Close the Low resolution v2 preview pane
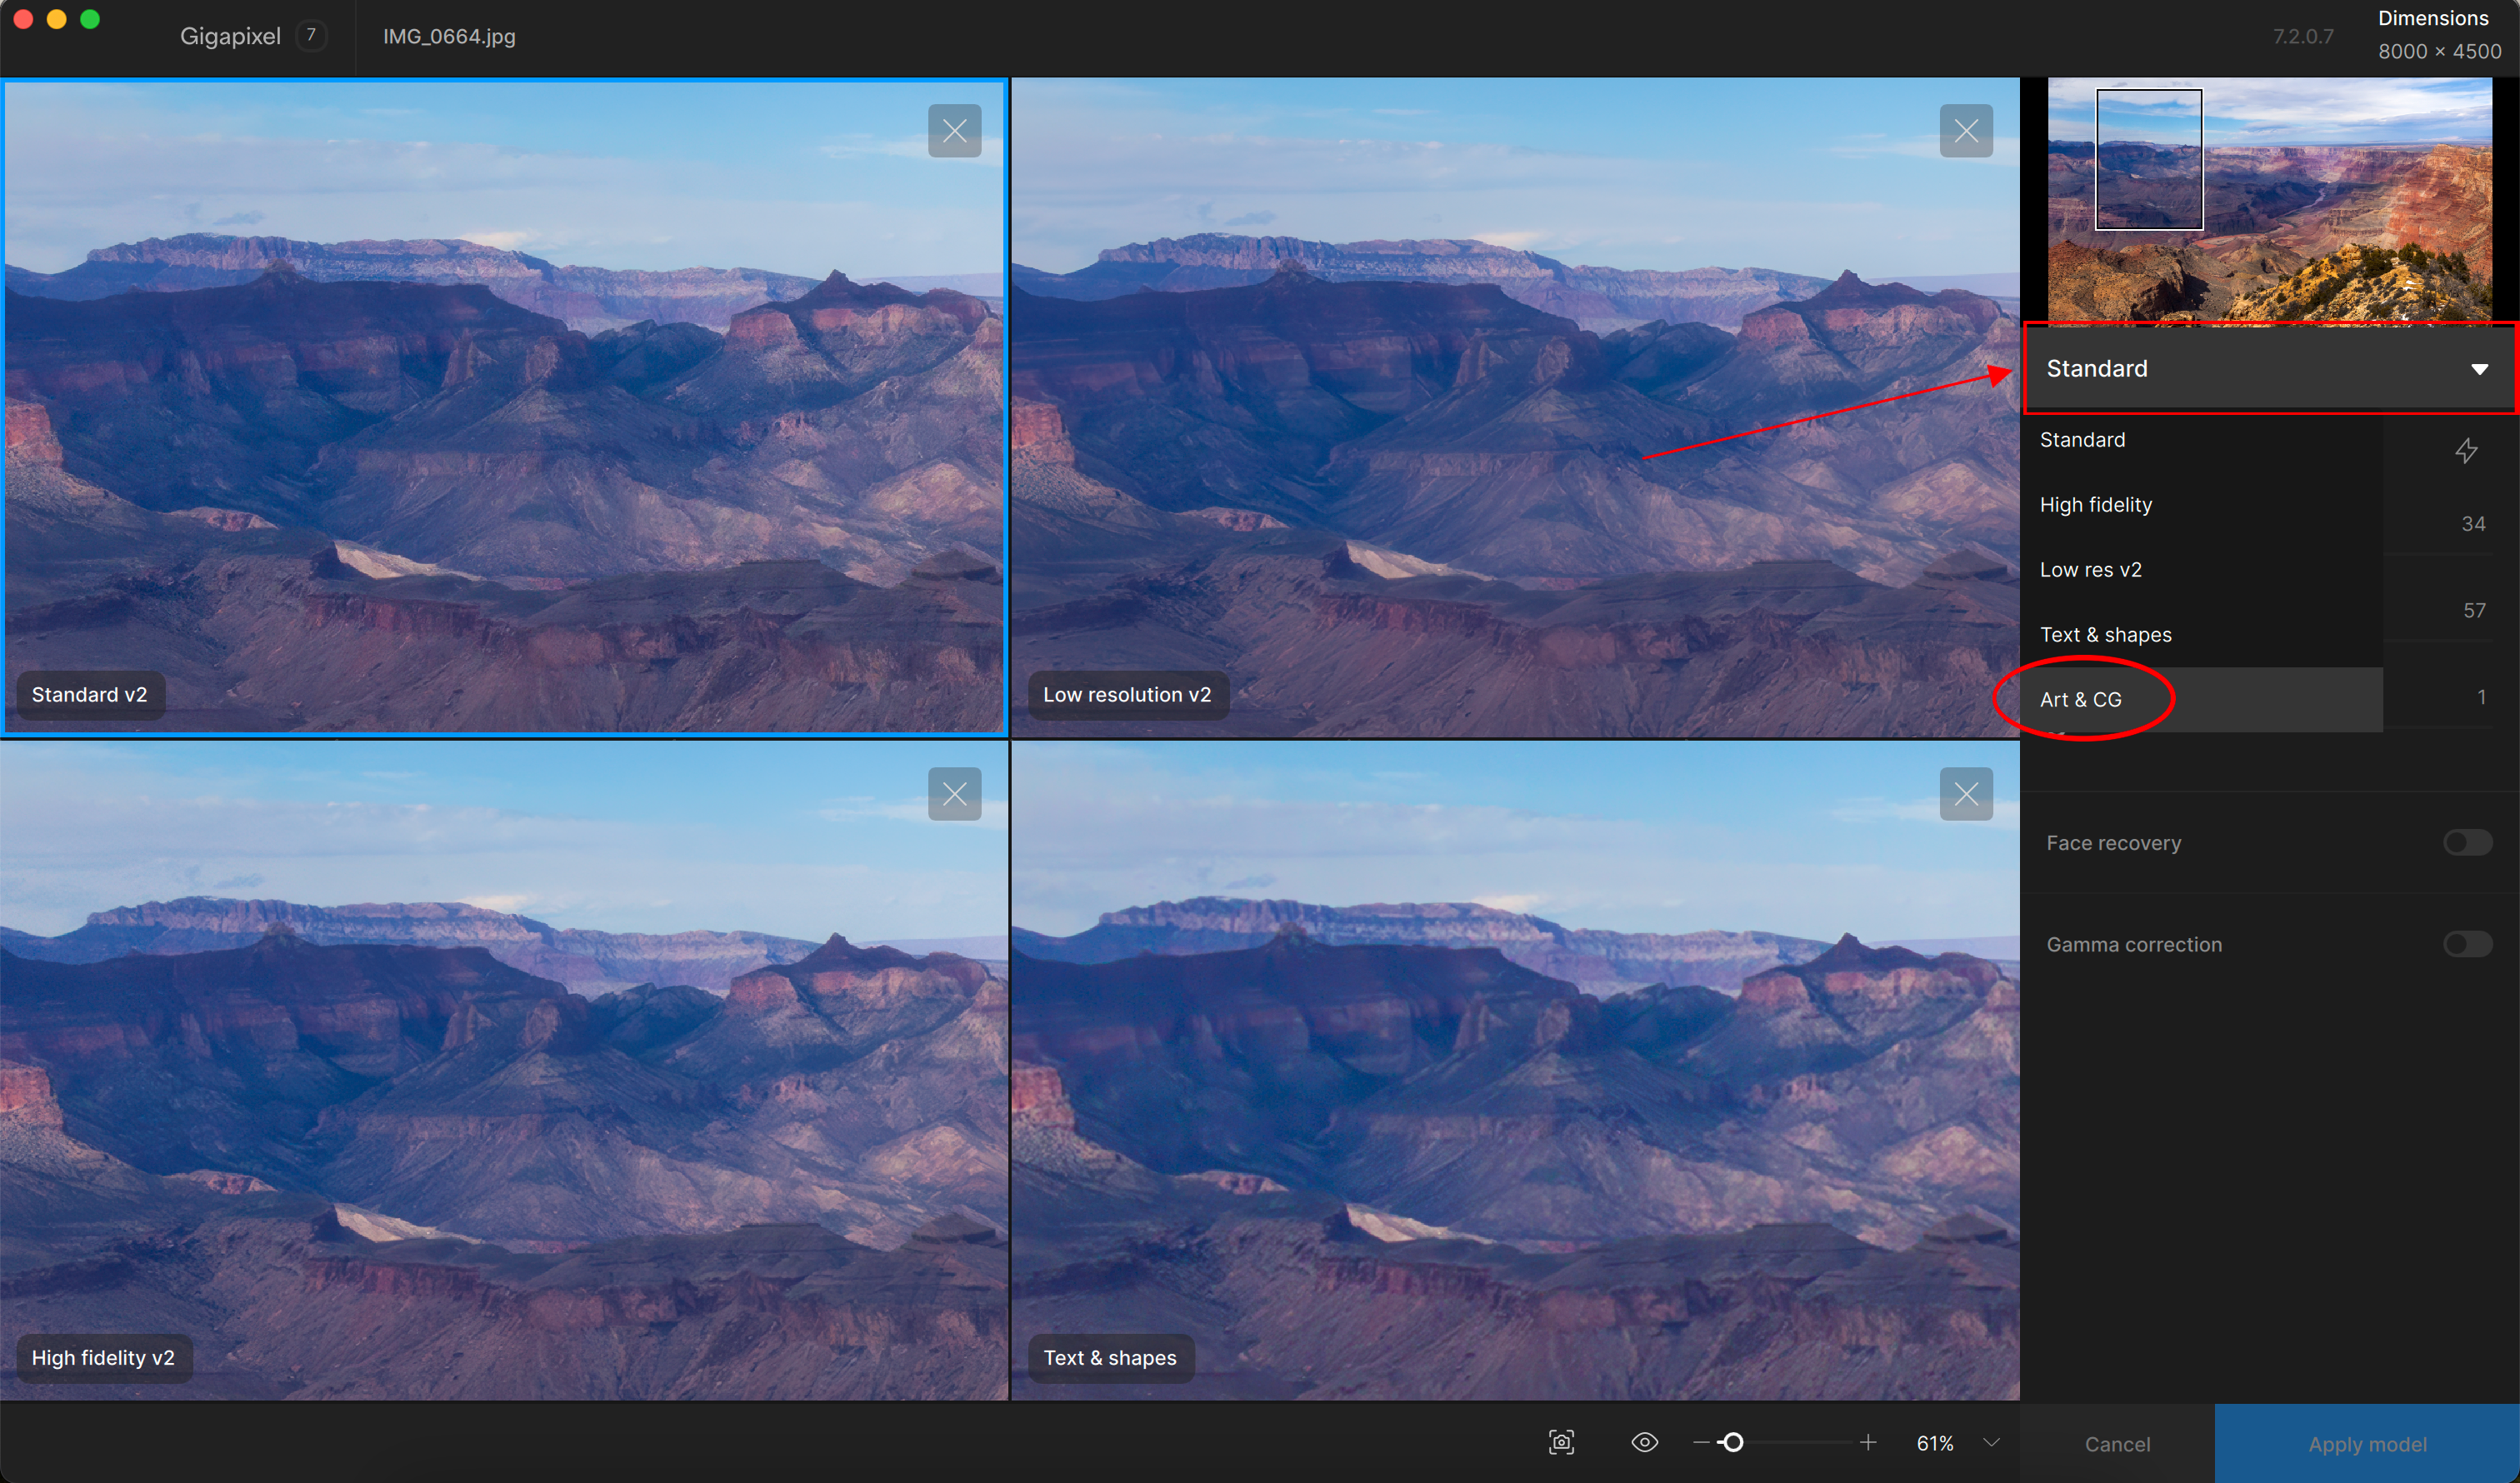The width and height of the screenshot is (2520, 1483). pyautogui.click(x=1966, y=131)
